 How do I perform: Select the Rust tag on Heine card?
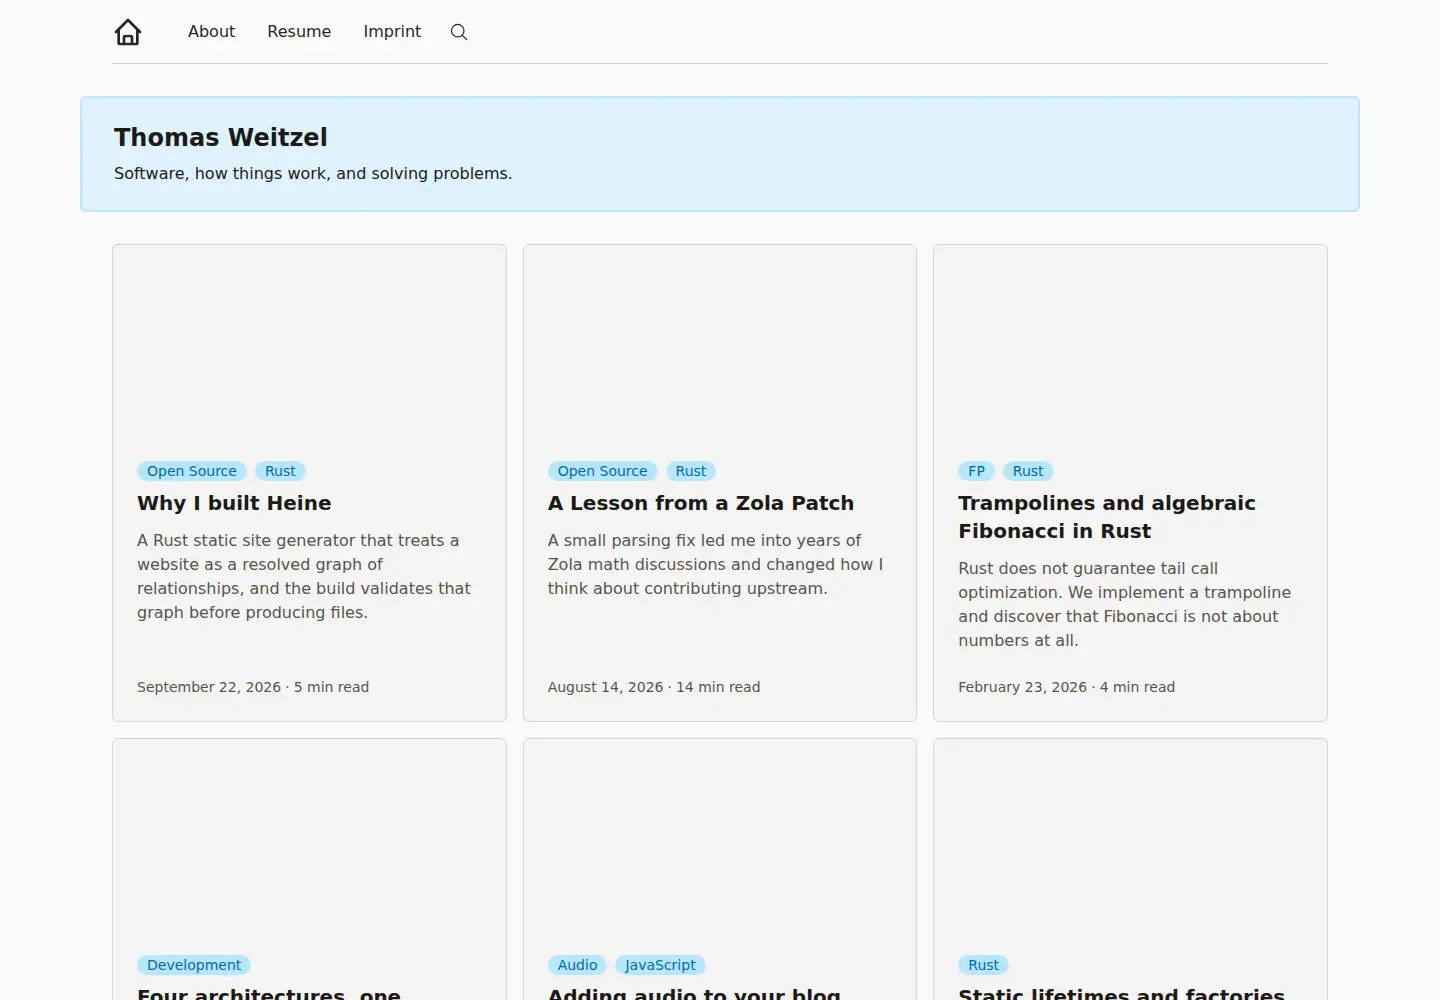click(x=280, y=471)
